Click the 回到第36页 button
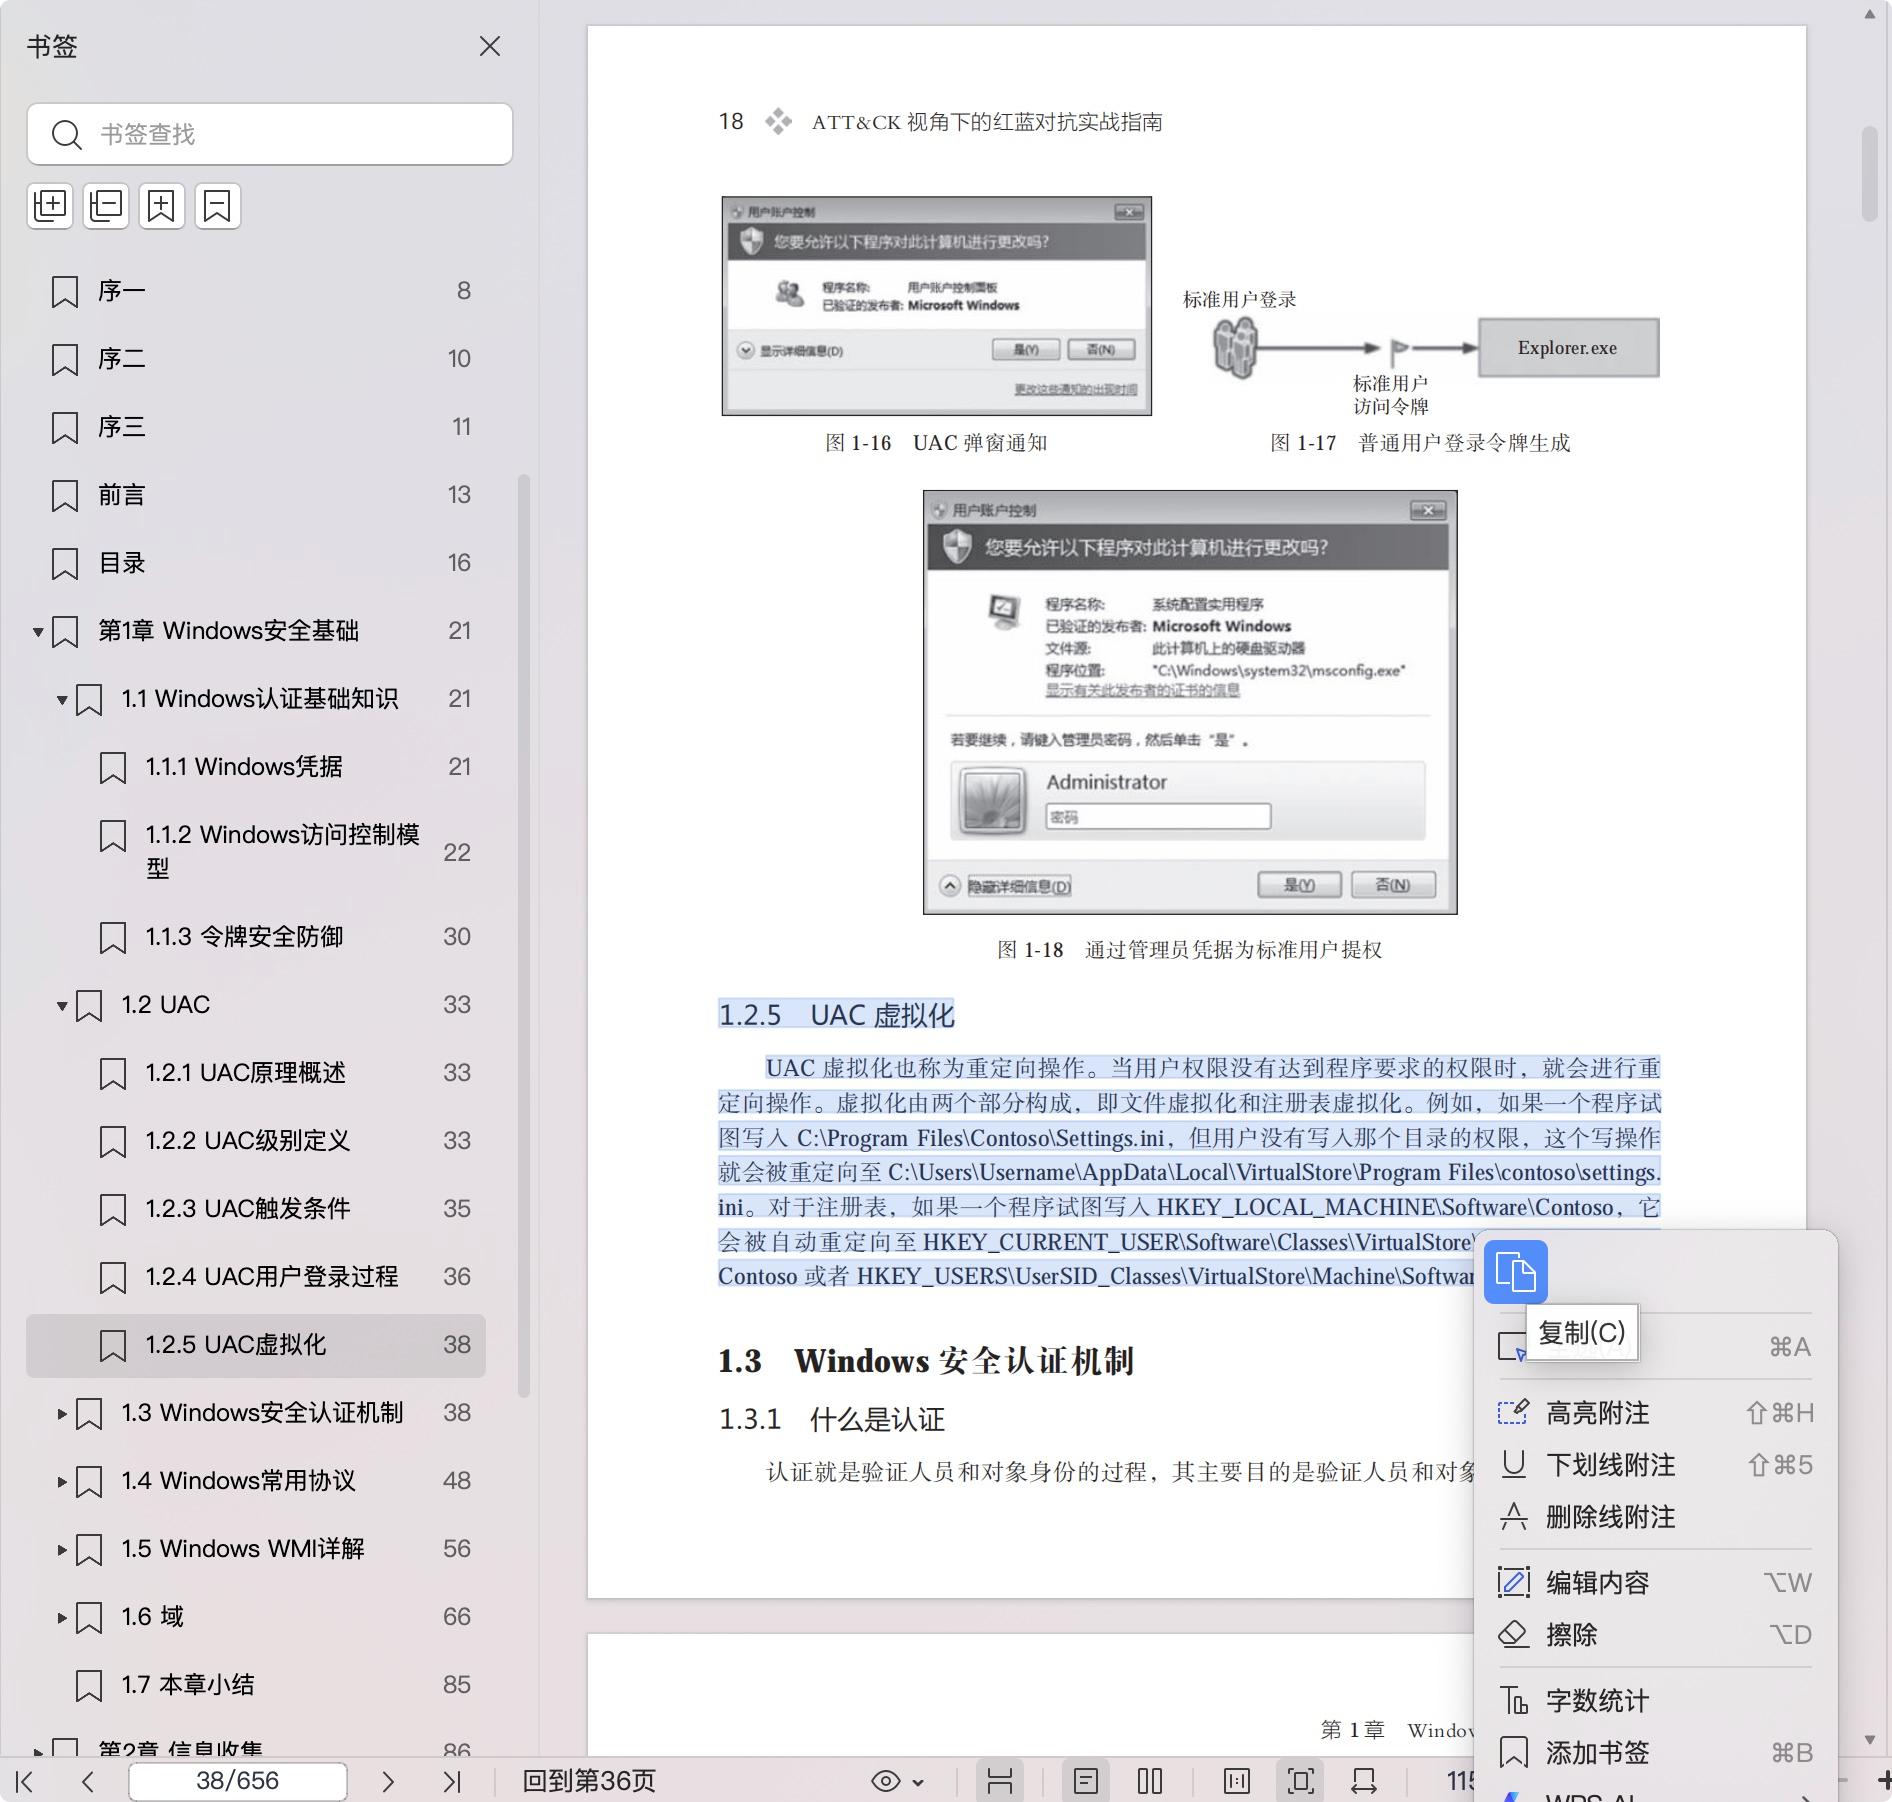Screen dimensions: 1892x1802 coord(589,1781)
